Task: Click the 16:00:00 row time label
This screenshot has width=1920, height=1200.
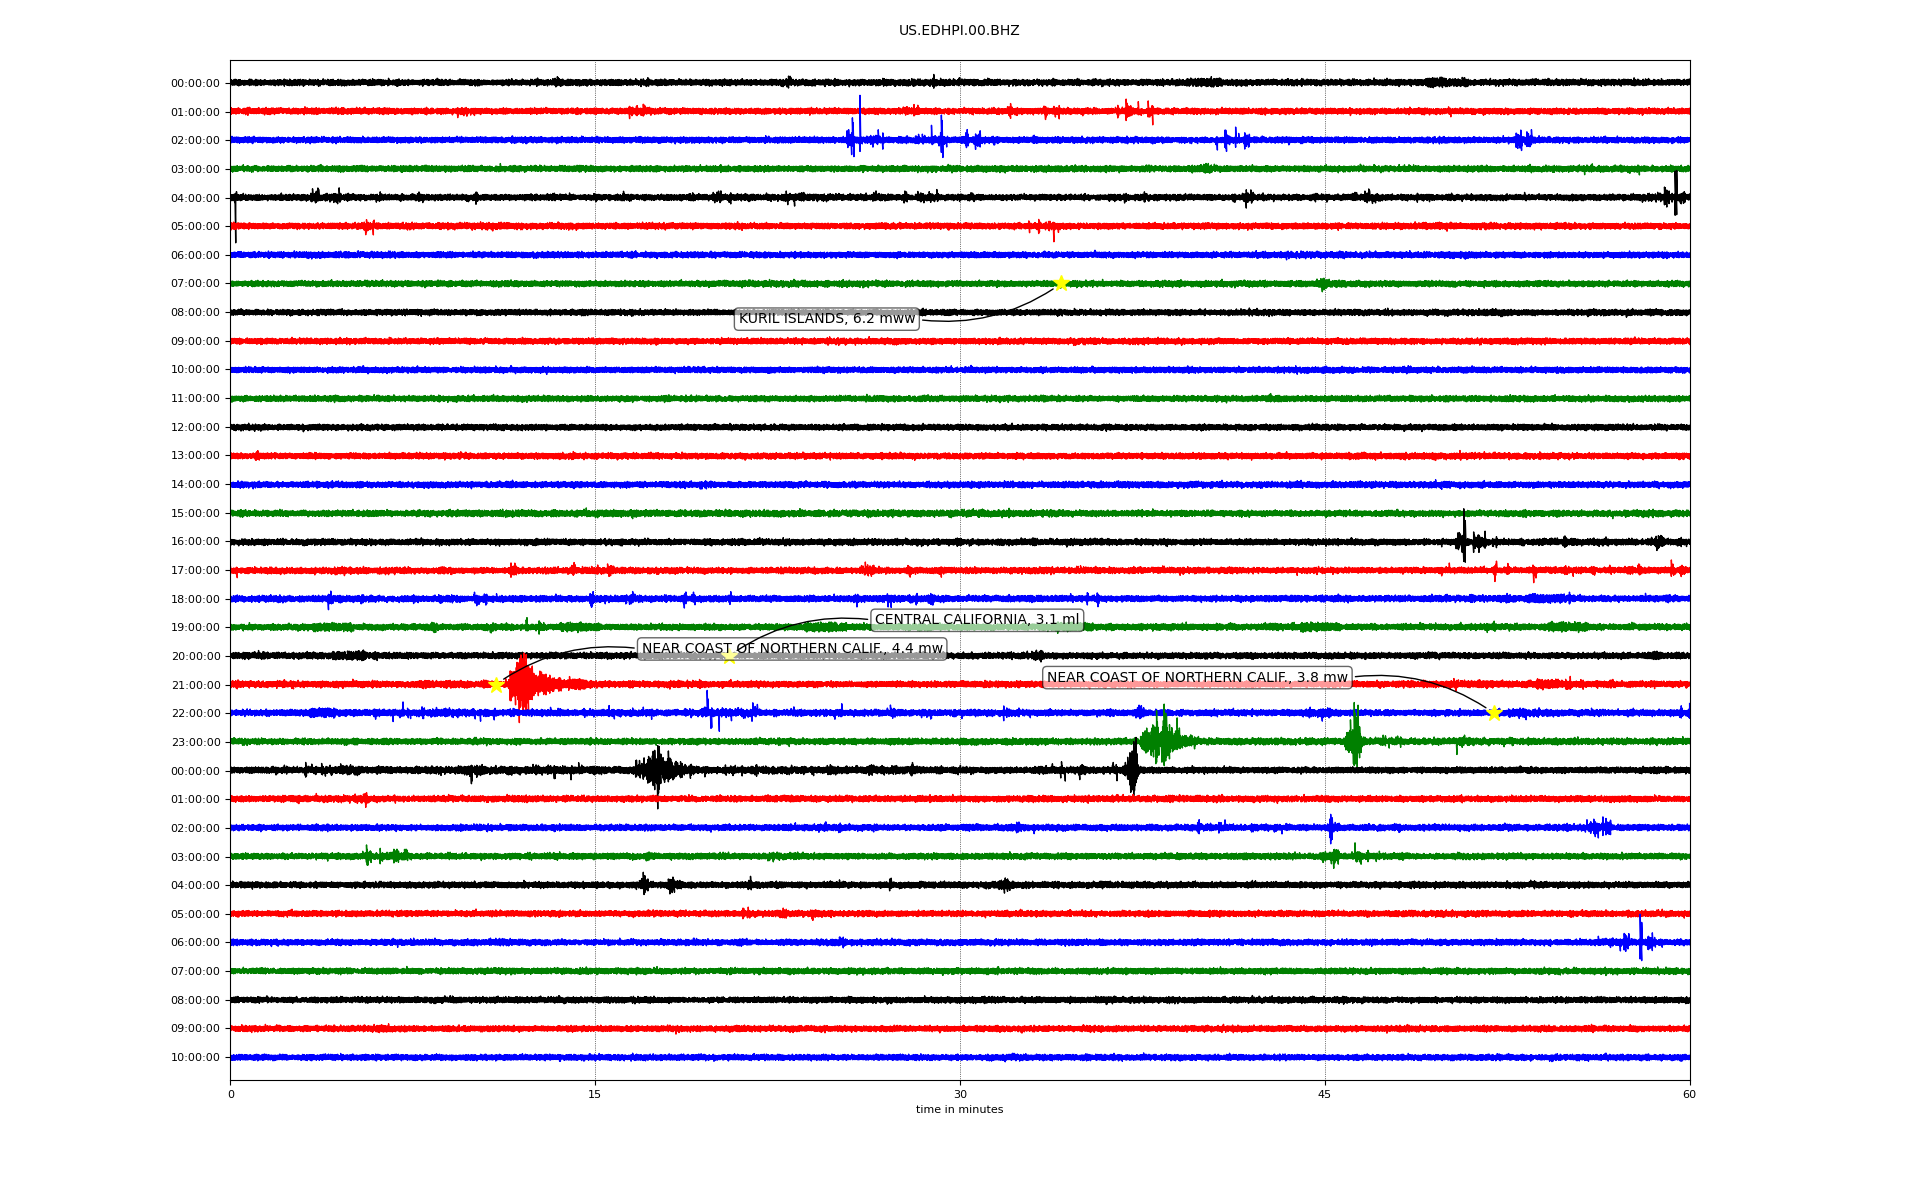Action: [x=195, y=542]
